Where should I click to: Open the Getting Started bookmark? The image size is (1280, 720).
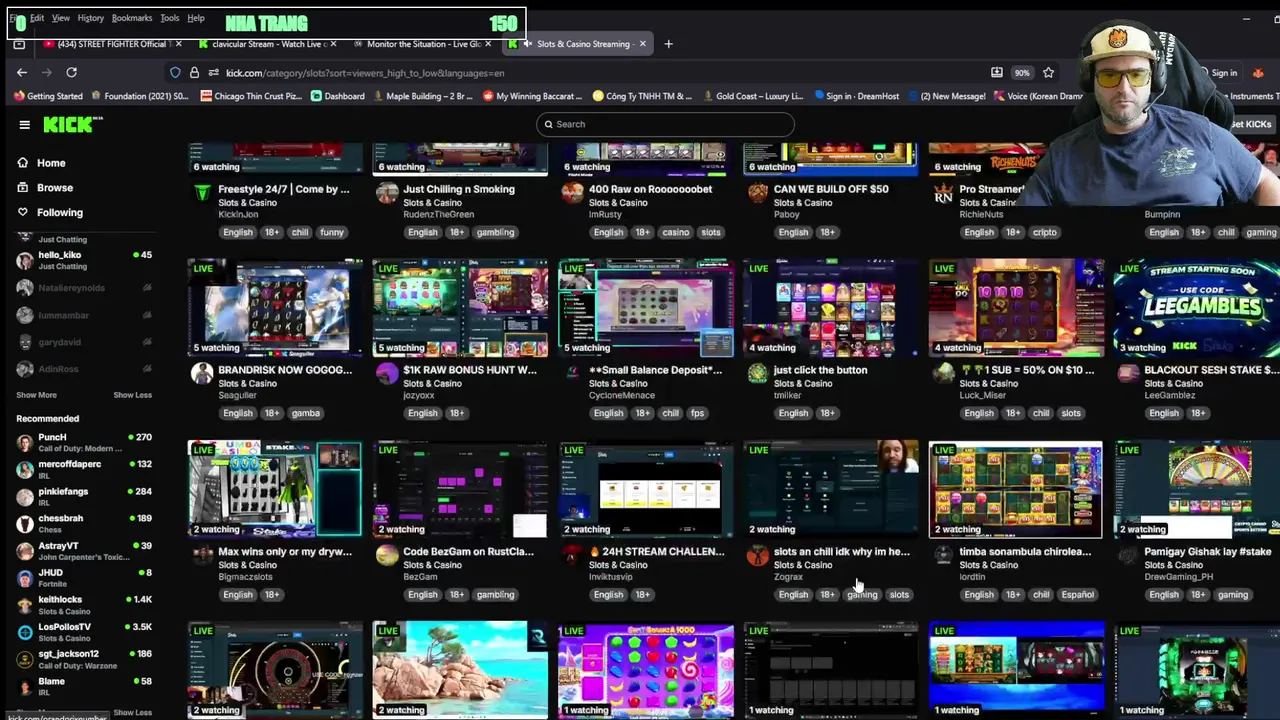pos(47,96)
